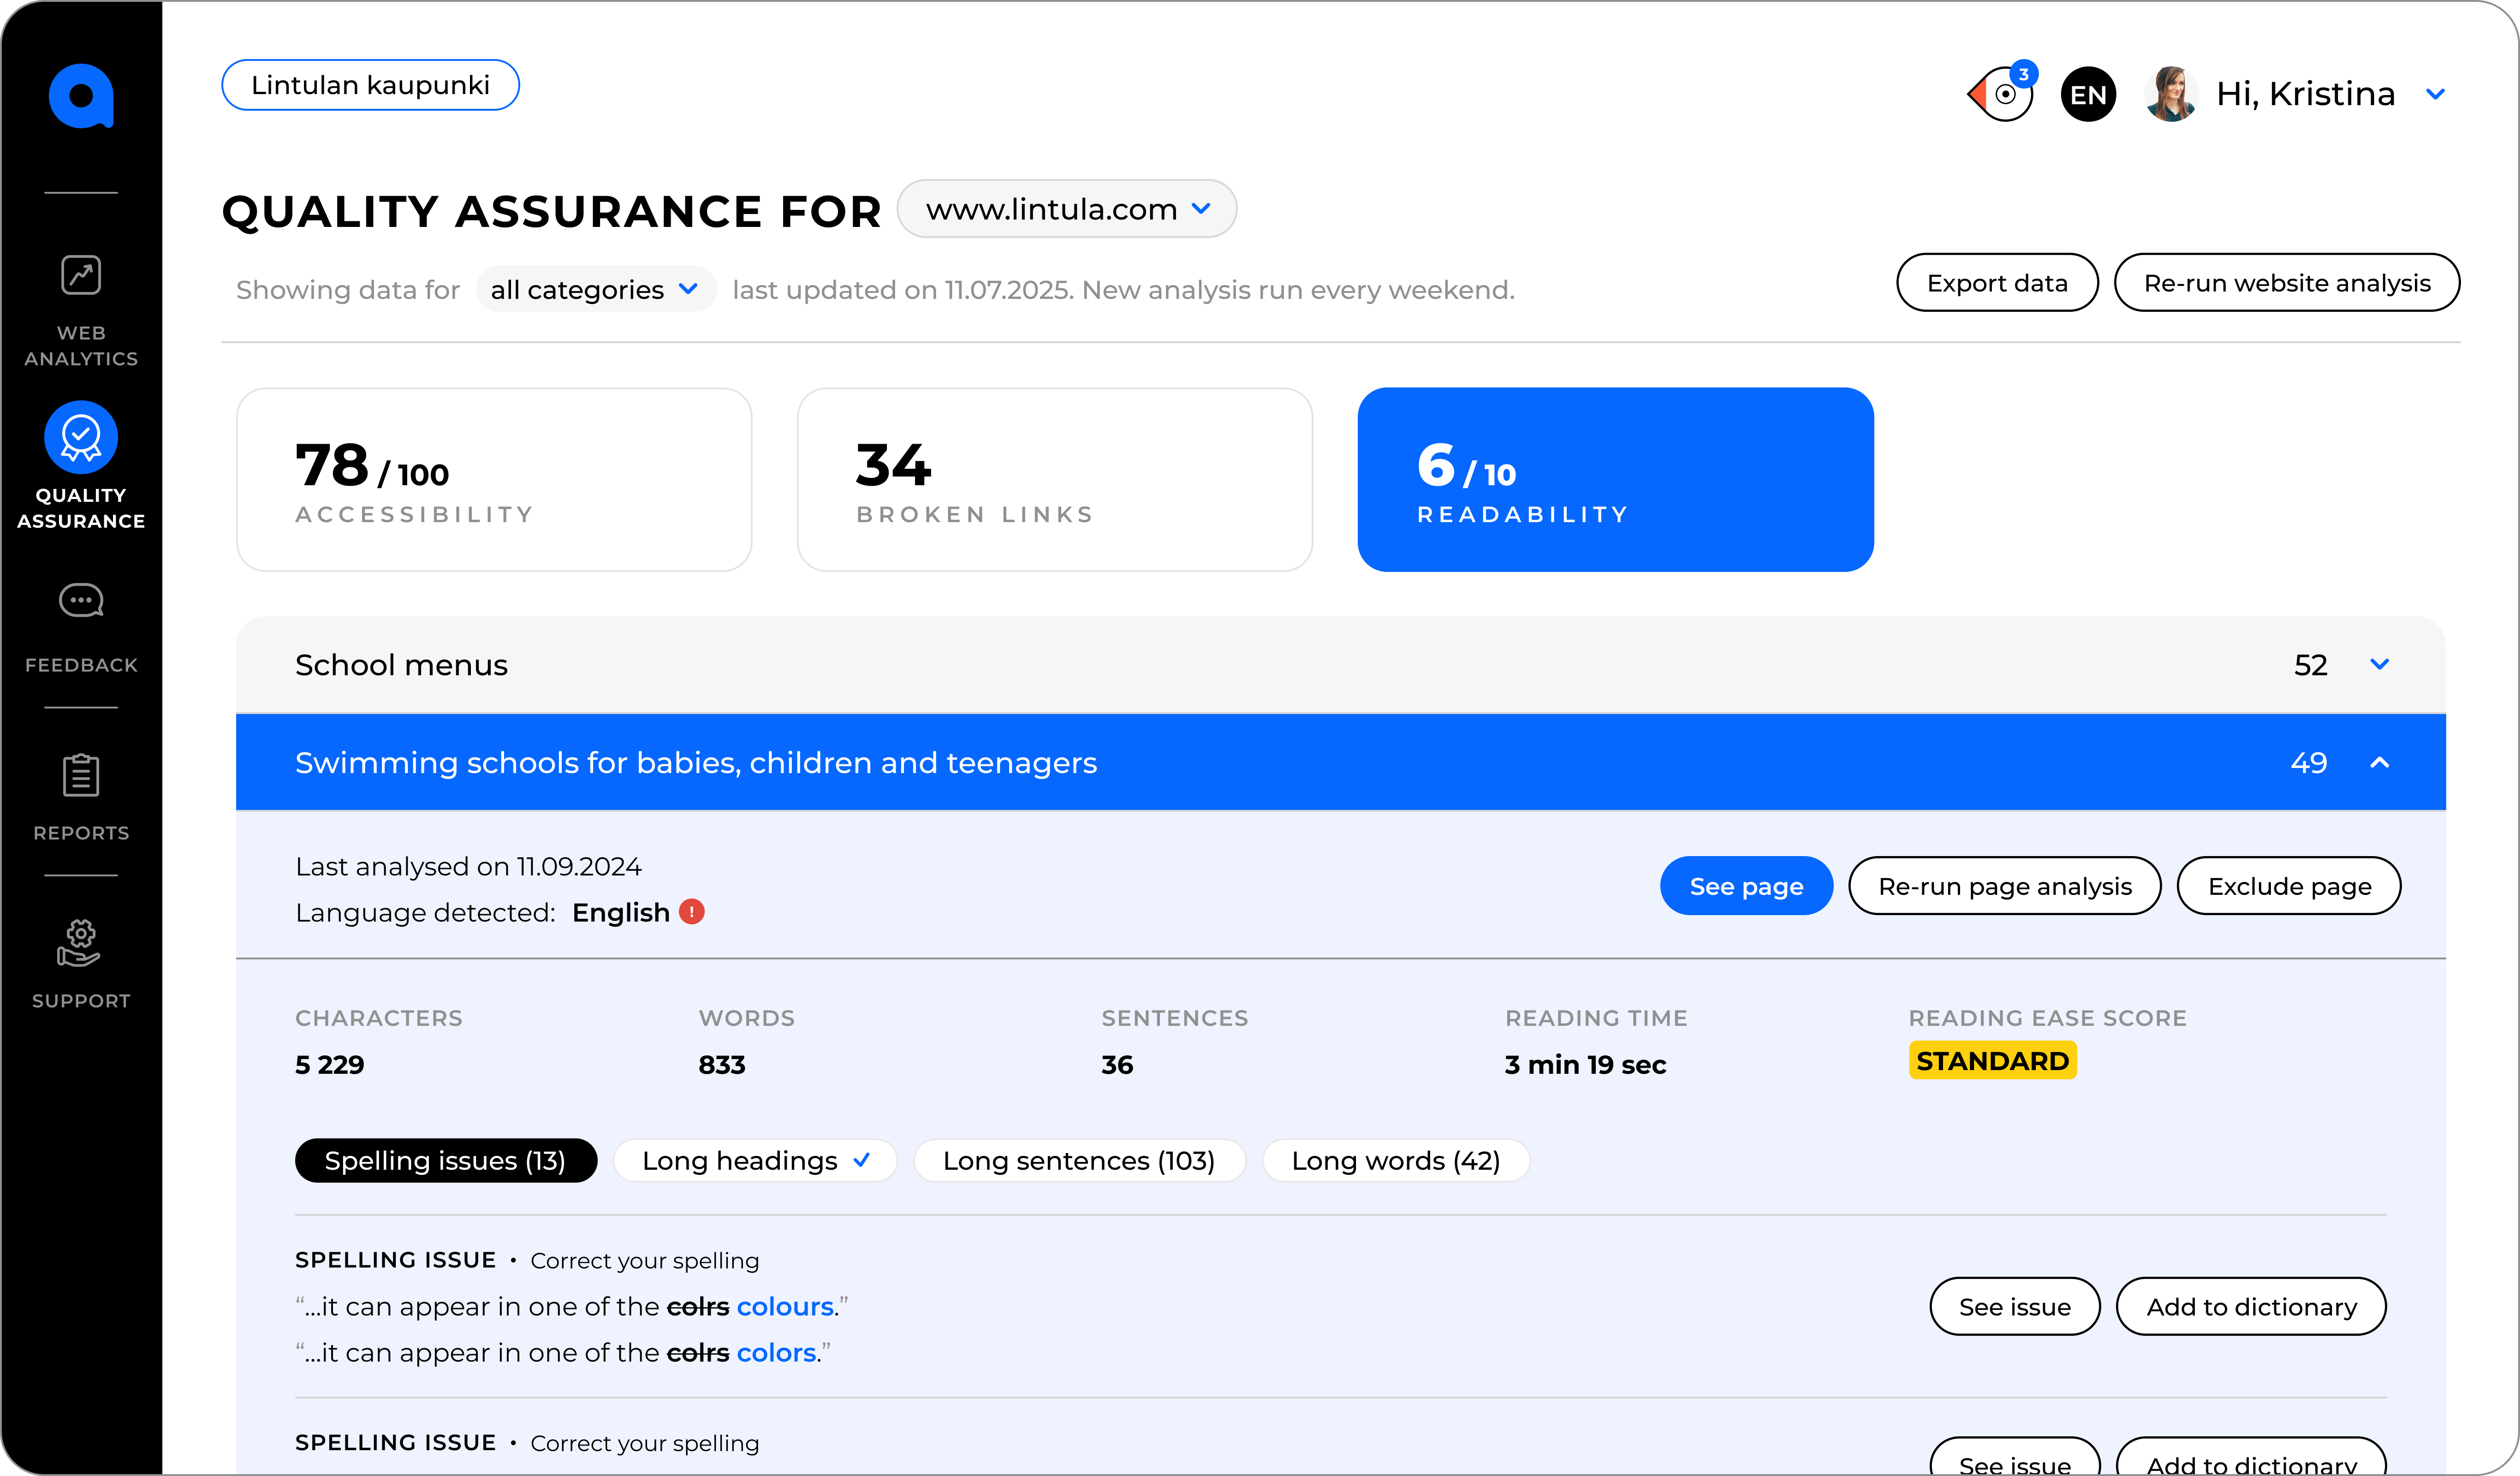This screenshot has height=1476, width=2520.
Task: Click the School menus count '52'
Action: click(2311, 665)
